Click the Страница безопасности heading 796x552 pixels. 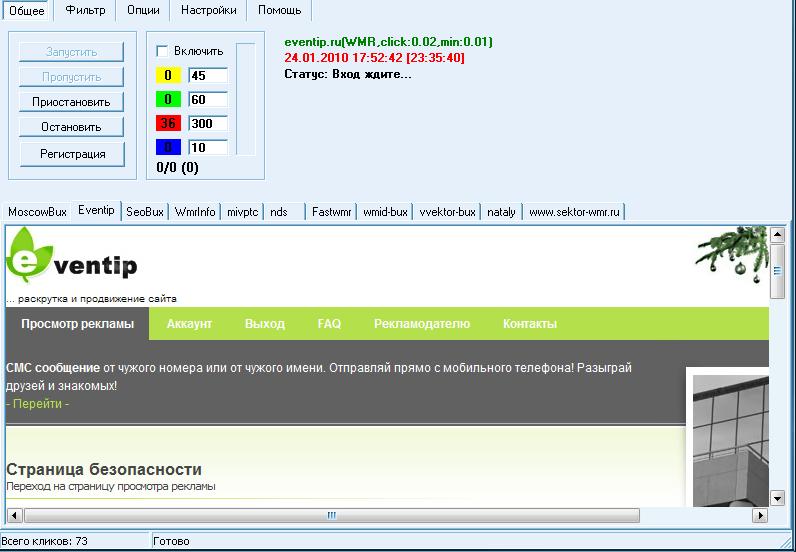pyautogui.click(x=104, y=469)
